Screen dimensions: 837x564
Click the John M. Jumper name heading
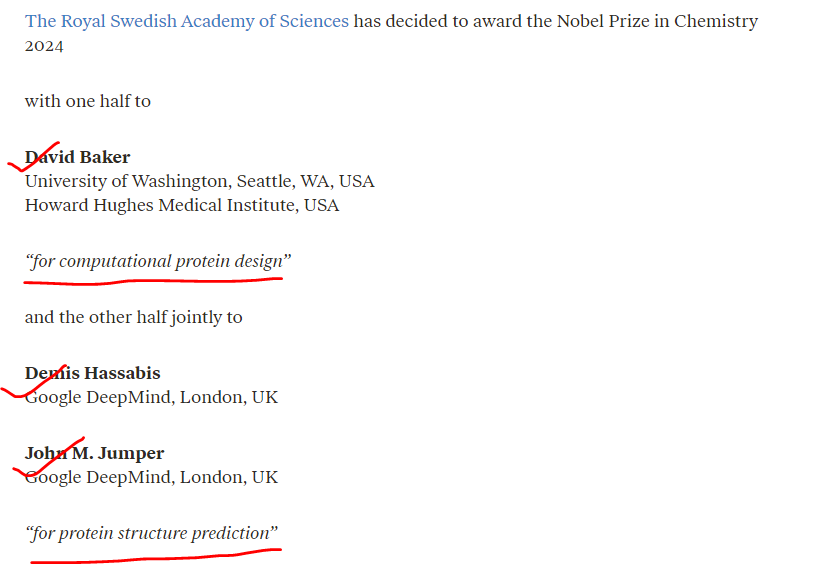(x=94, y=454)
